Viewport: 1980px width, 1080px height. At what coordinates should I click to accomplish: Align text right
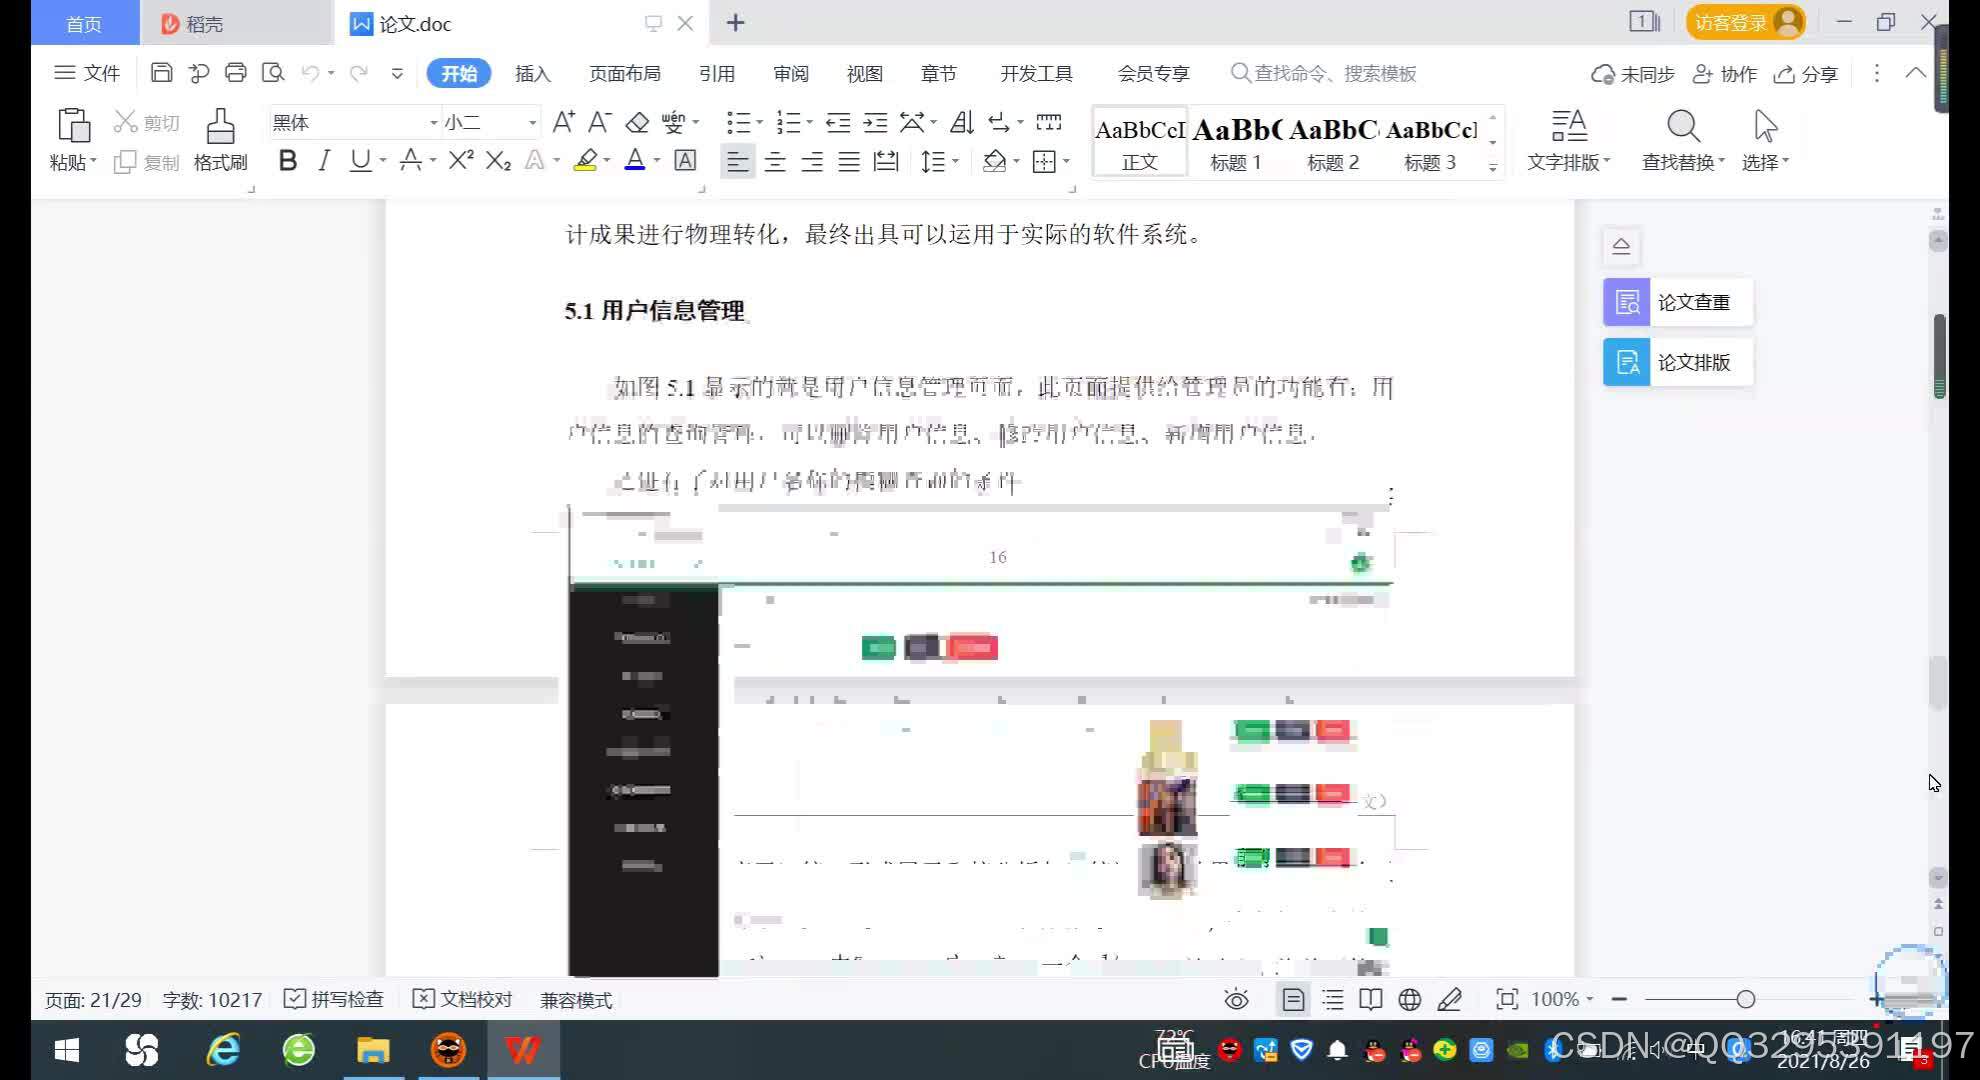812,161
